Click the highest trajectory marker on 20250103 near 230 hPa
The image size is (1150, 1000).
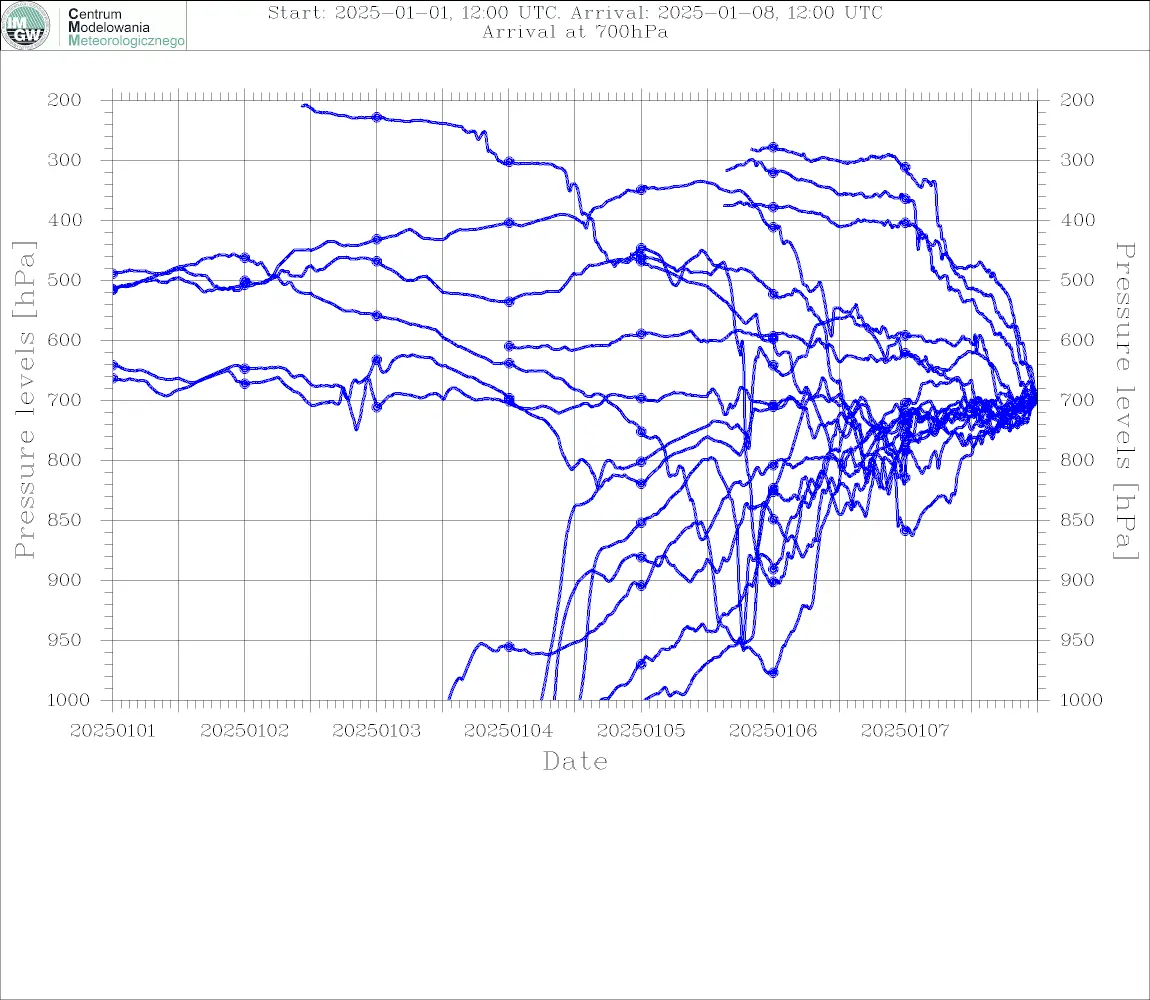[377, 117]
